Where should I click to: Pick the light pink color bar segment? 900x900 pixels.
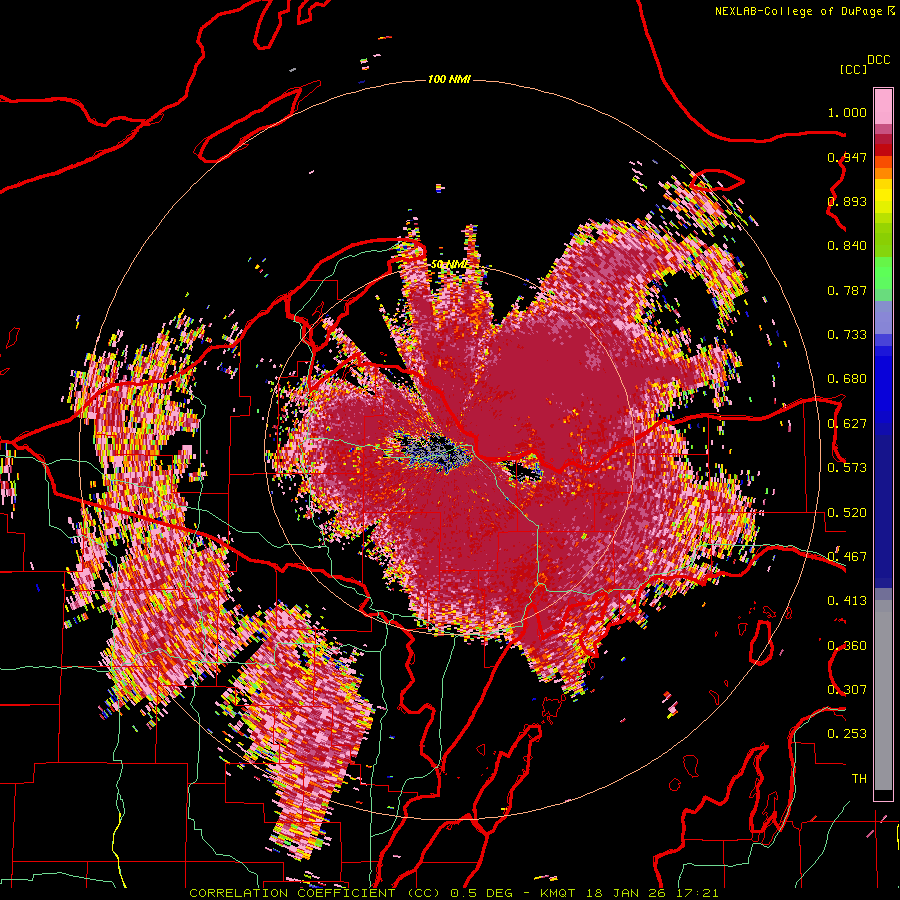(883, 106)
